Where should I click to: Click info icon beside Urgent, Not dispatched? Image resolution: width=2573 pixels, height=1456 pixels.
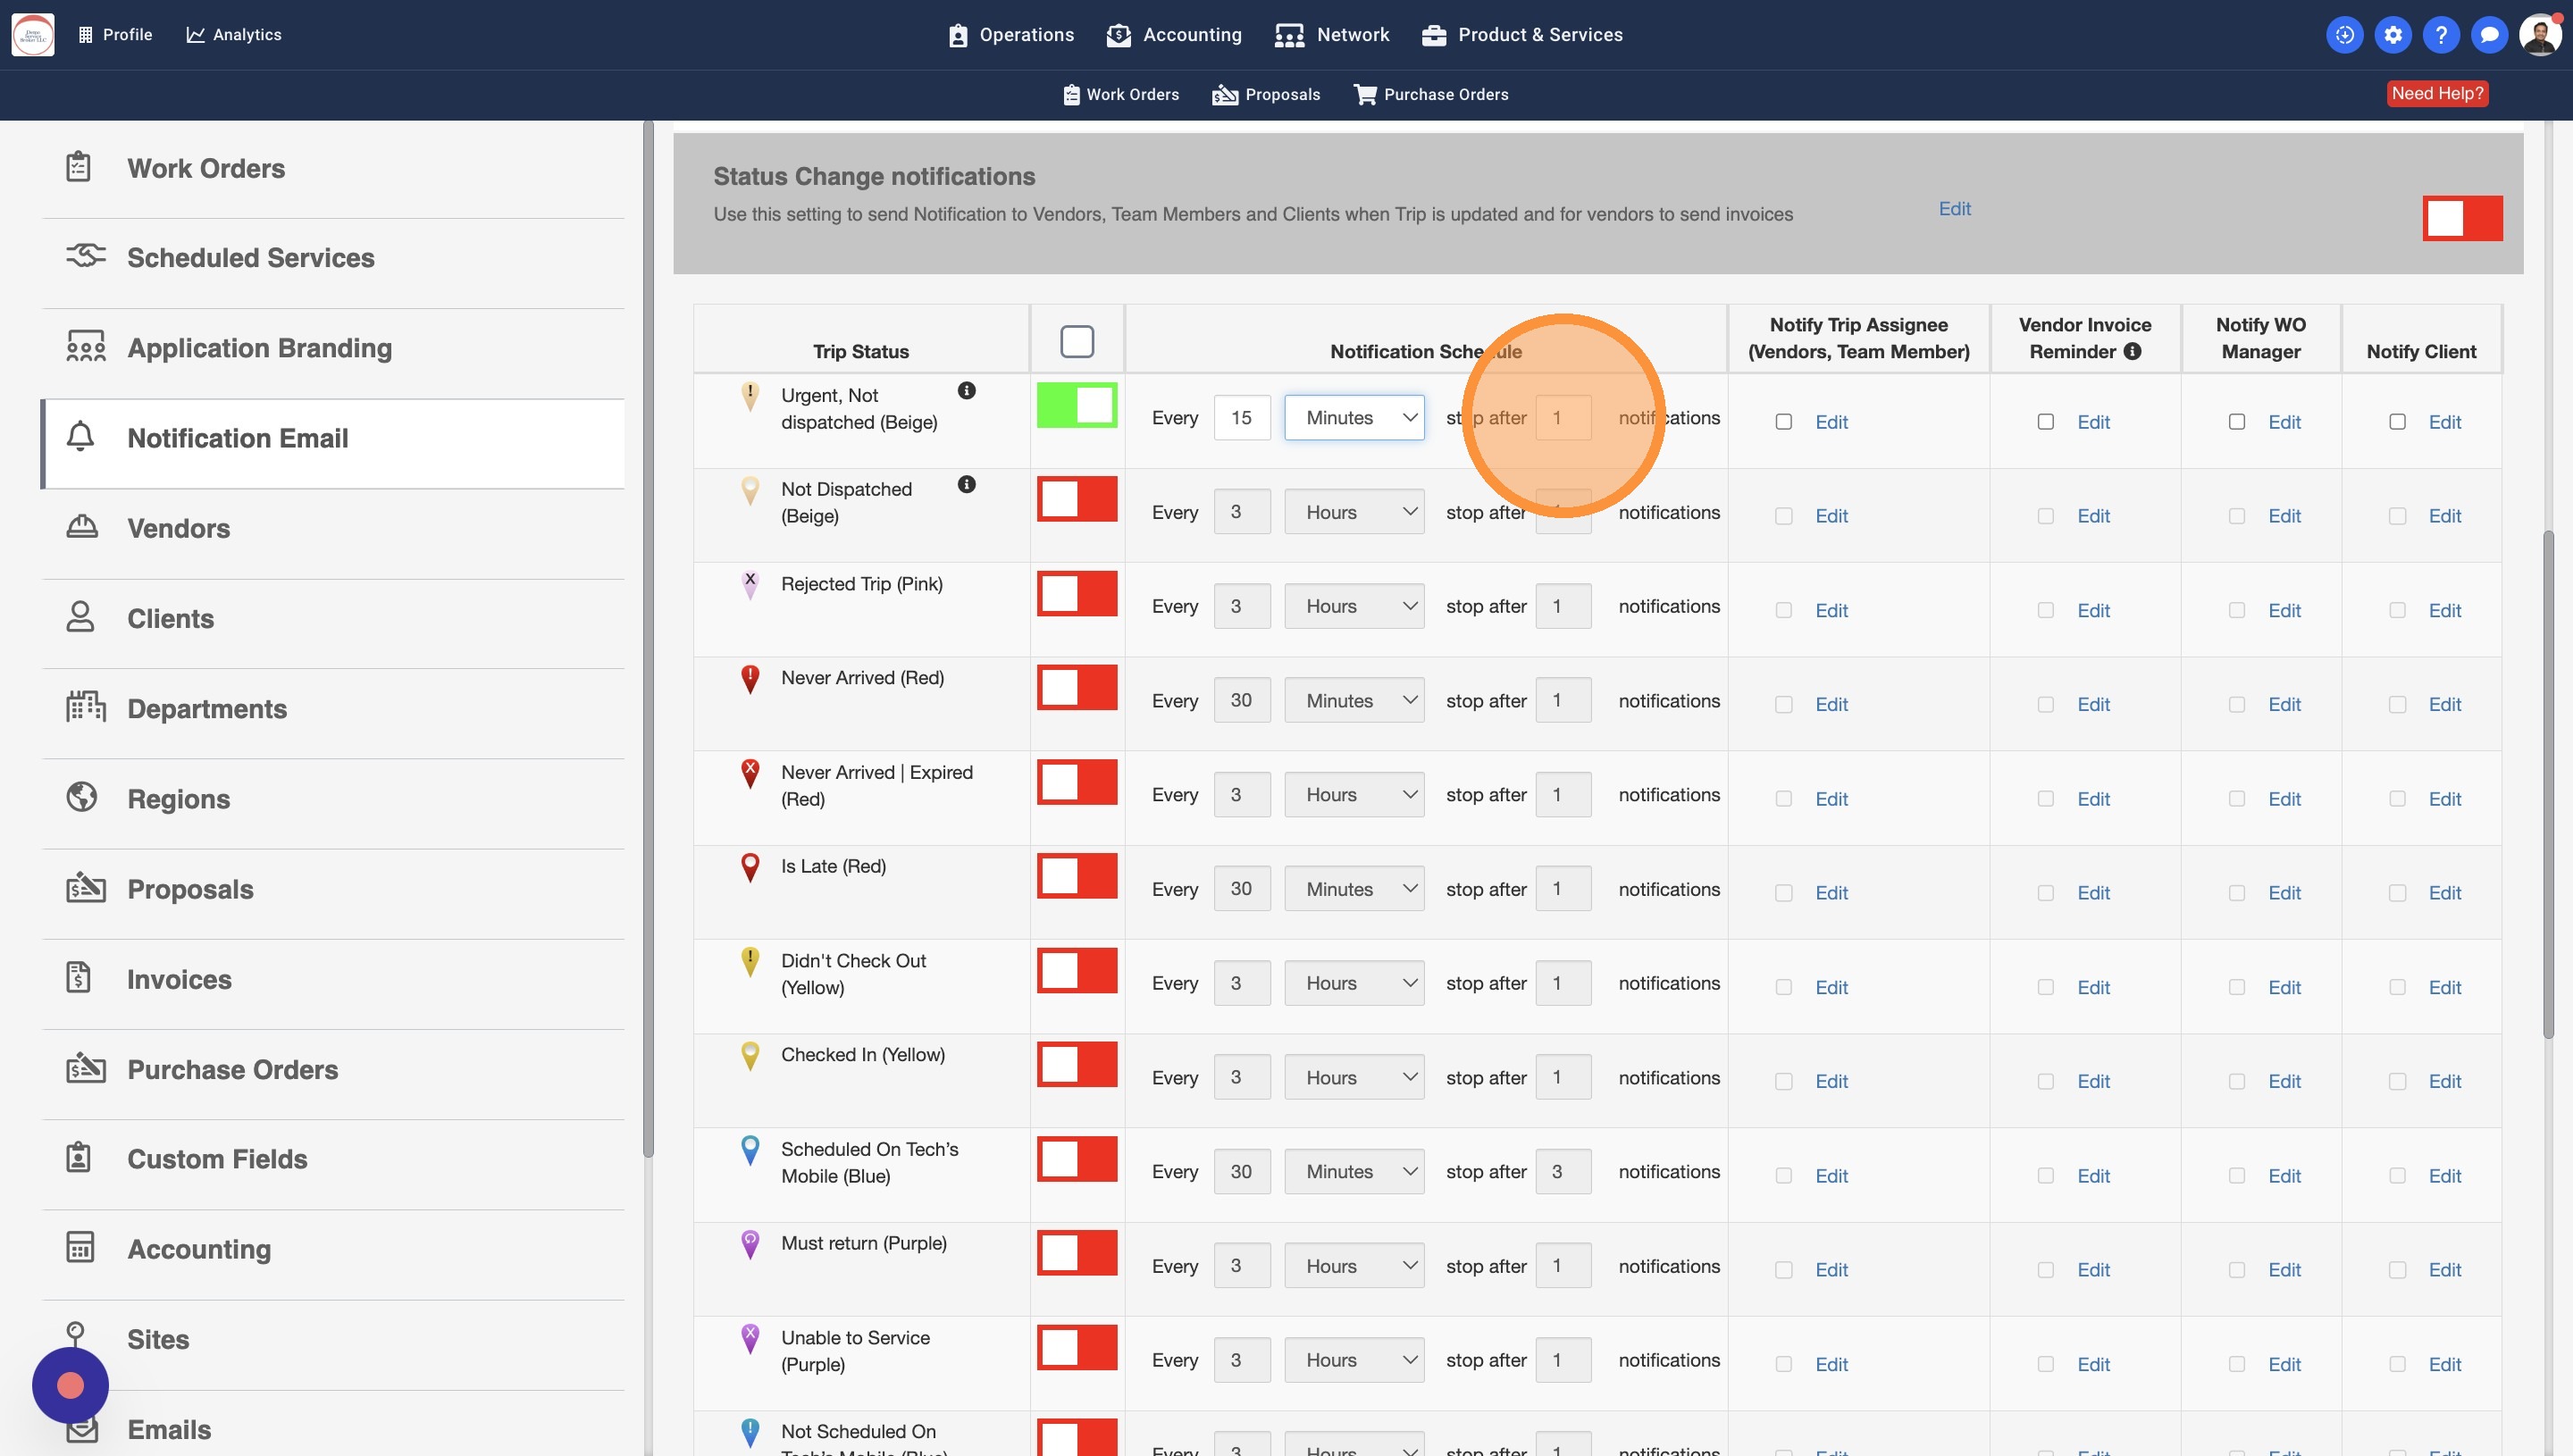(x=966, y=391)
